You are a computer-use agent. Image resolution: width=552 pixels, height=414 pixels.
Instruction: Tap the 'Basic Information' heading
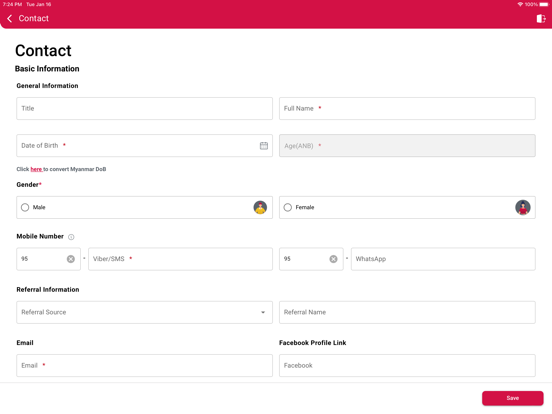pos(47,69)
